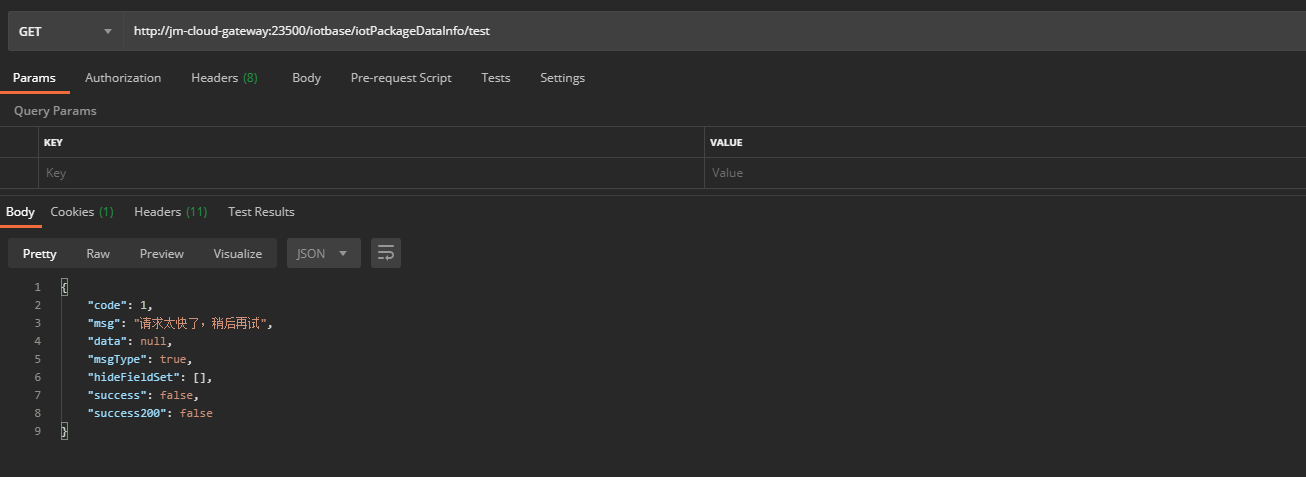Open the request Headers (8) tab
This screenshot has width=1306, height=477.
coord(224,78)
